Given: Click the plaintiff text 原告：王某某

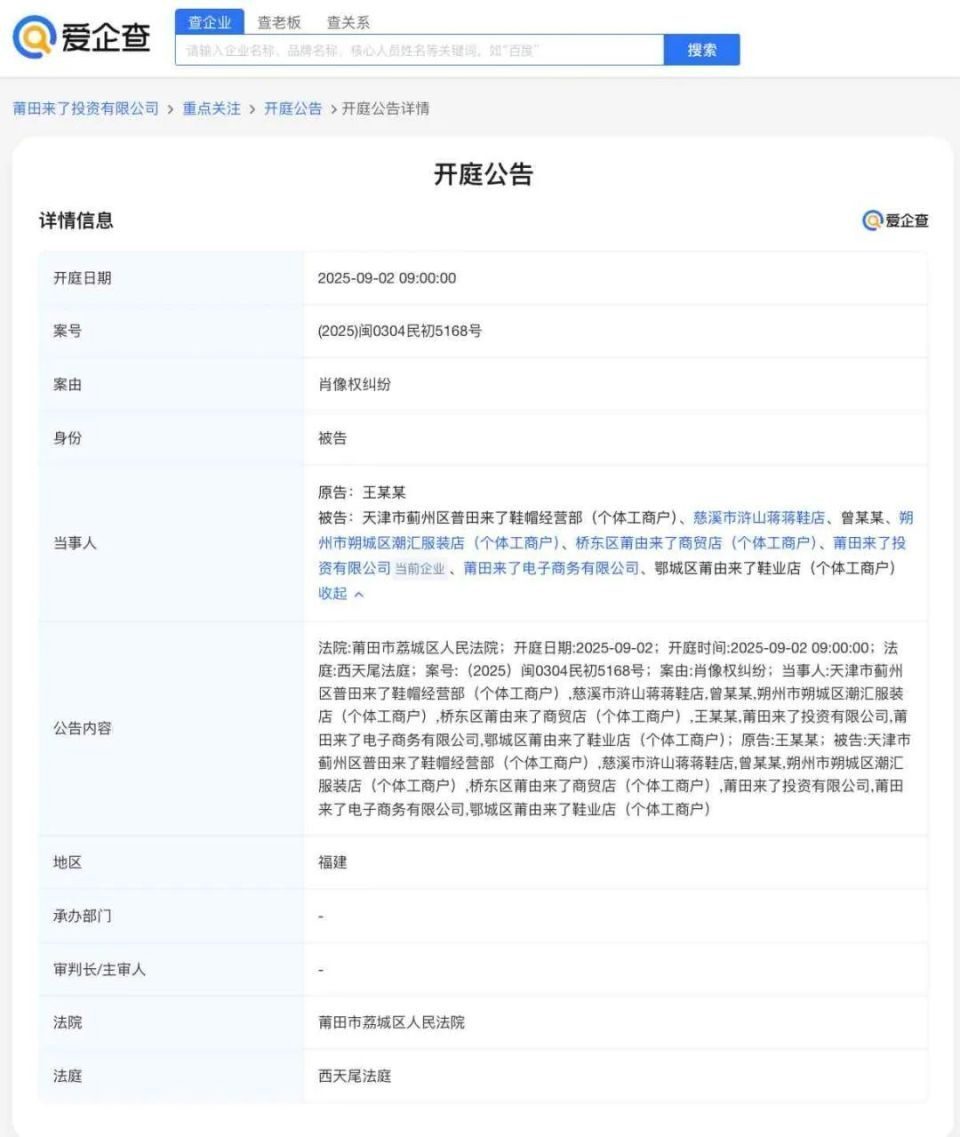Looking at the screenshot, I should tap(362, 492).
